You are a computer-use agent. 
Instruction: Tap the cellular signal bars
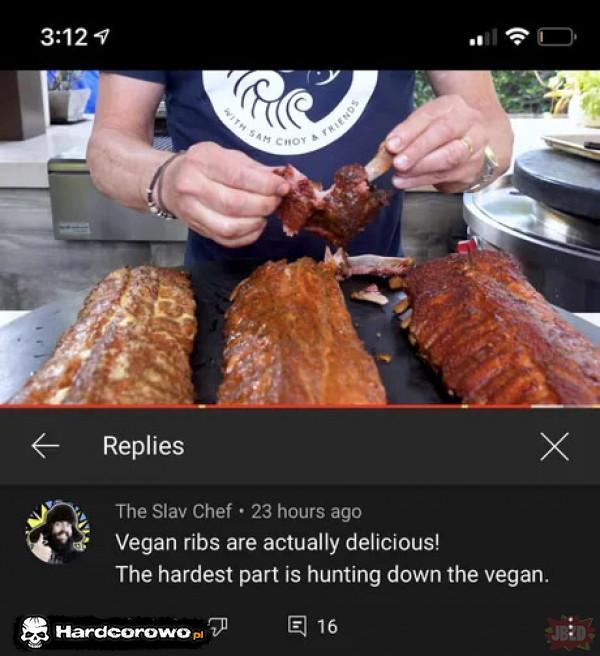[483, 37]
